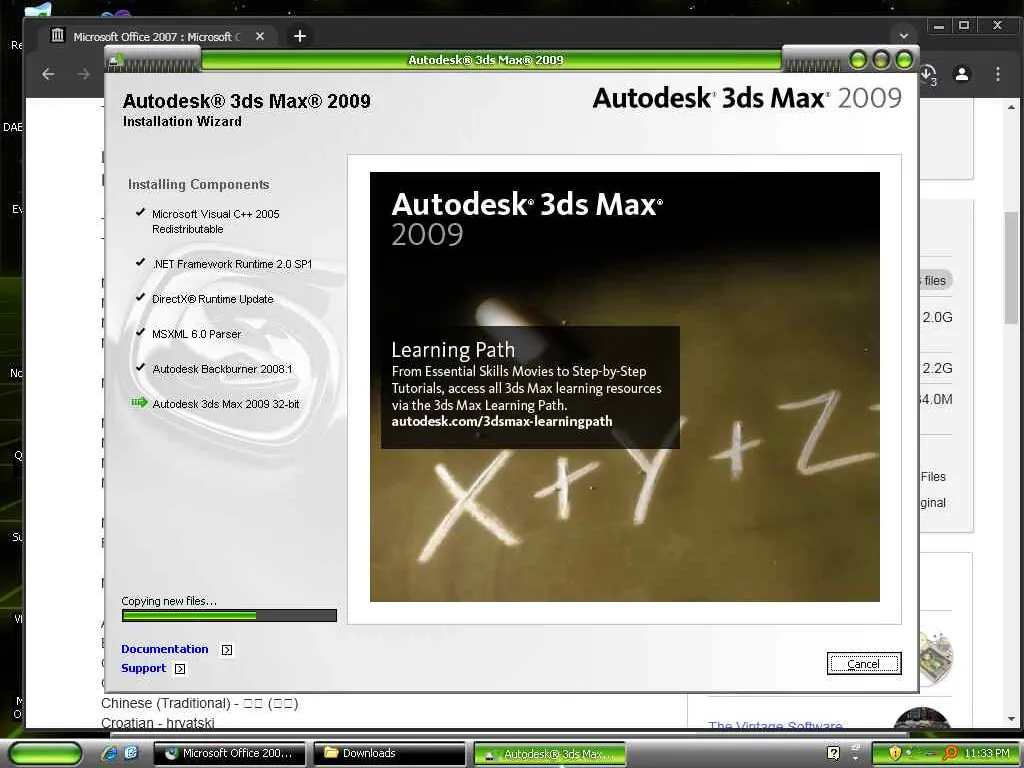
Task: Click the 2.2G file size in browser page
Action: (x=937, y=368)
